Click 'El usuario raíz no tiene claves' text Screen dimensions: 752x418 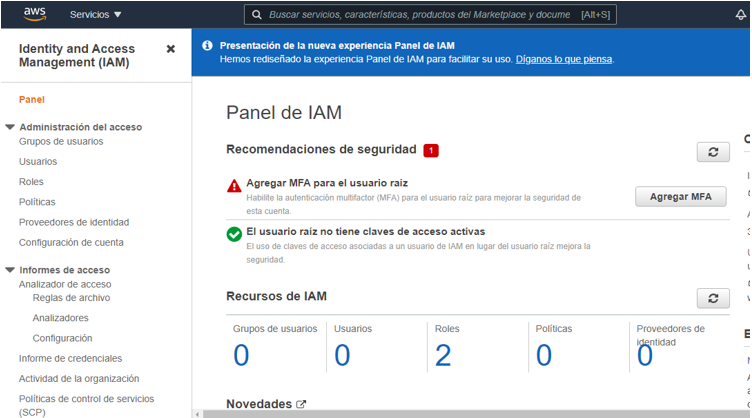pyautogui.click(x=365, y=232)
